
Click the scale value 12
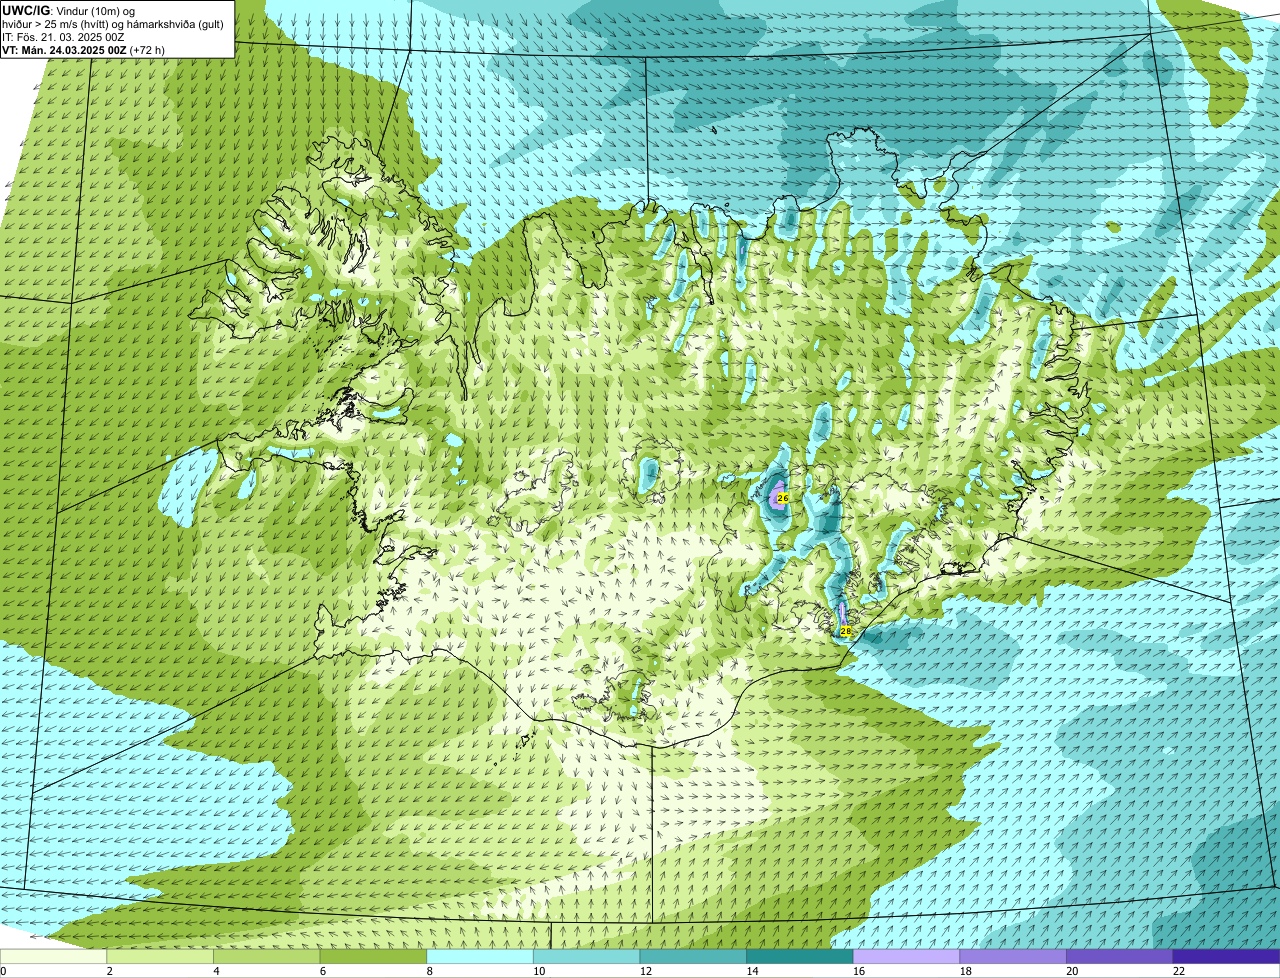pos(645,971)
